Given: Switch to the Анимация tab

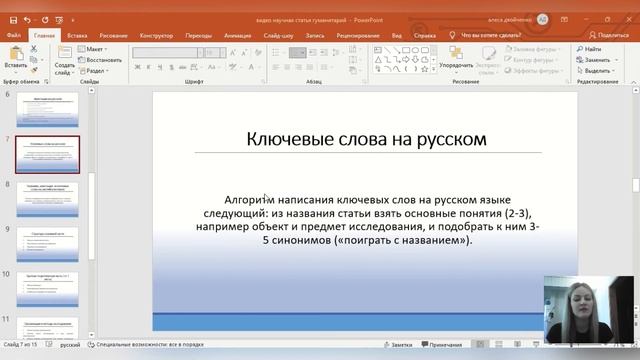Looking at the screenshot, I should pos(238,36).
